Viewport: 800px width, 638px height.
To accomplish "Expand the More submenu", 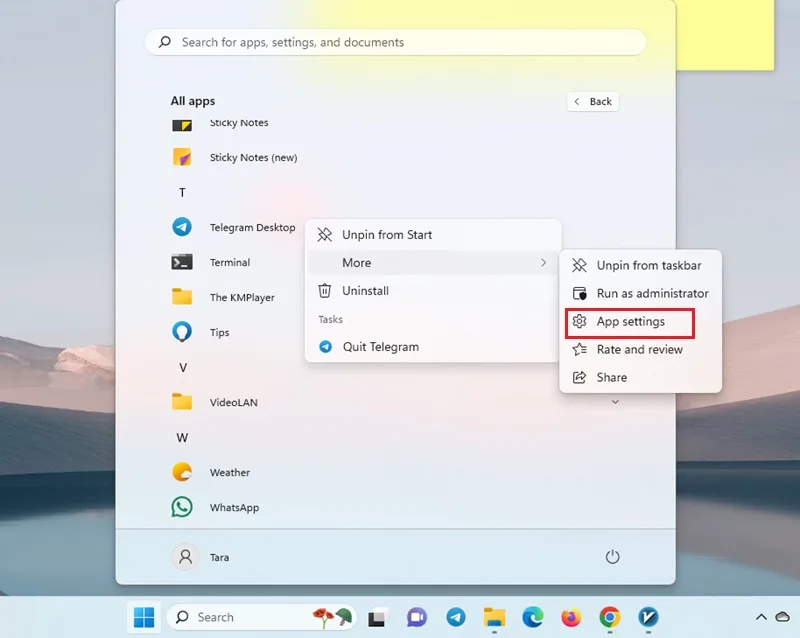I will click(x=432, y=263).
